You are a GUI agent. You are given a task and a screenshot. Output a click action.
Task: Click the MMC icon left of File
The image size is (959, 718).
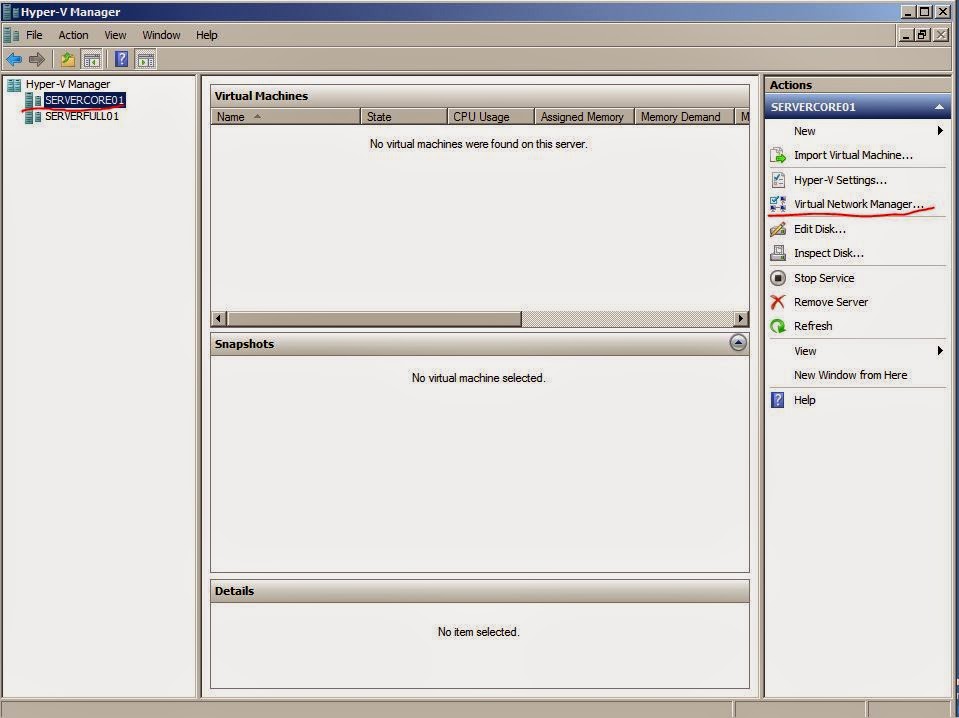(x=11, y=35)
